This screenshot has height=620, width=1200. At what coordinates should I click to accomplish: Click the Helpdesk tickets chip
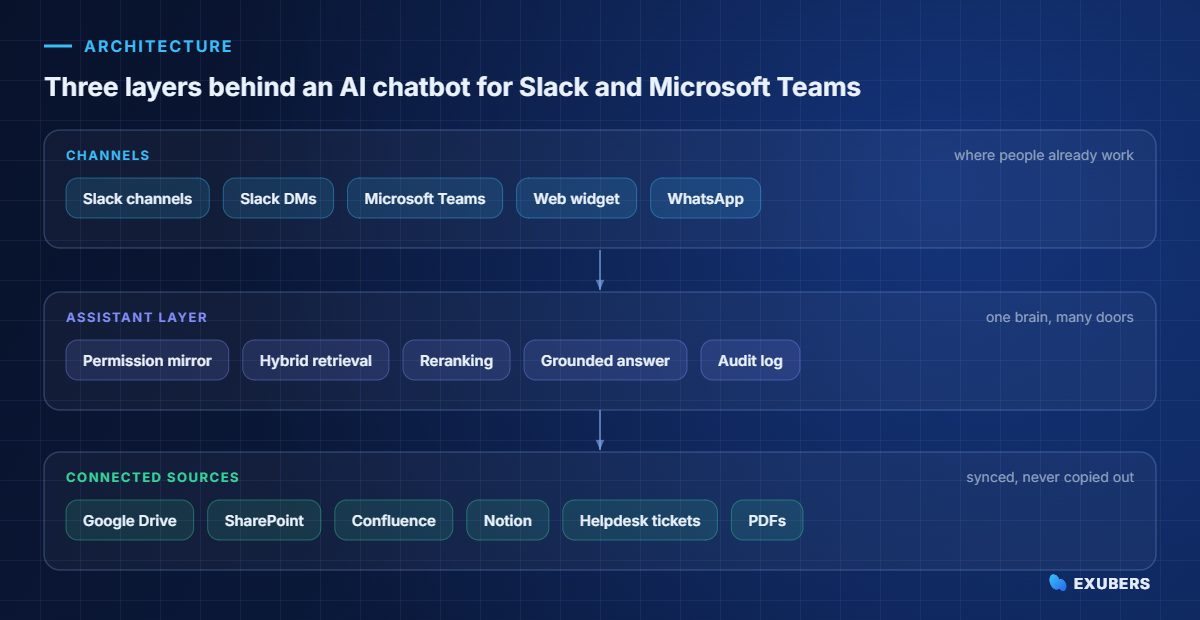click(640, 520)
